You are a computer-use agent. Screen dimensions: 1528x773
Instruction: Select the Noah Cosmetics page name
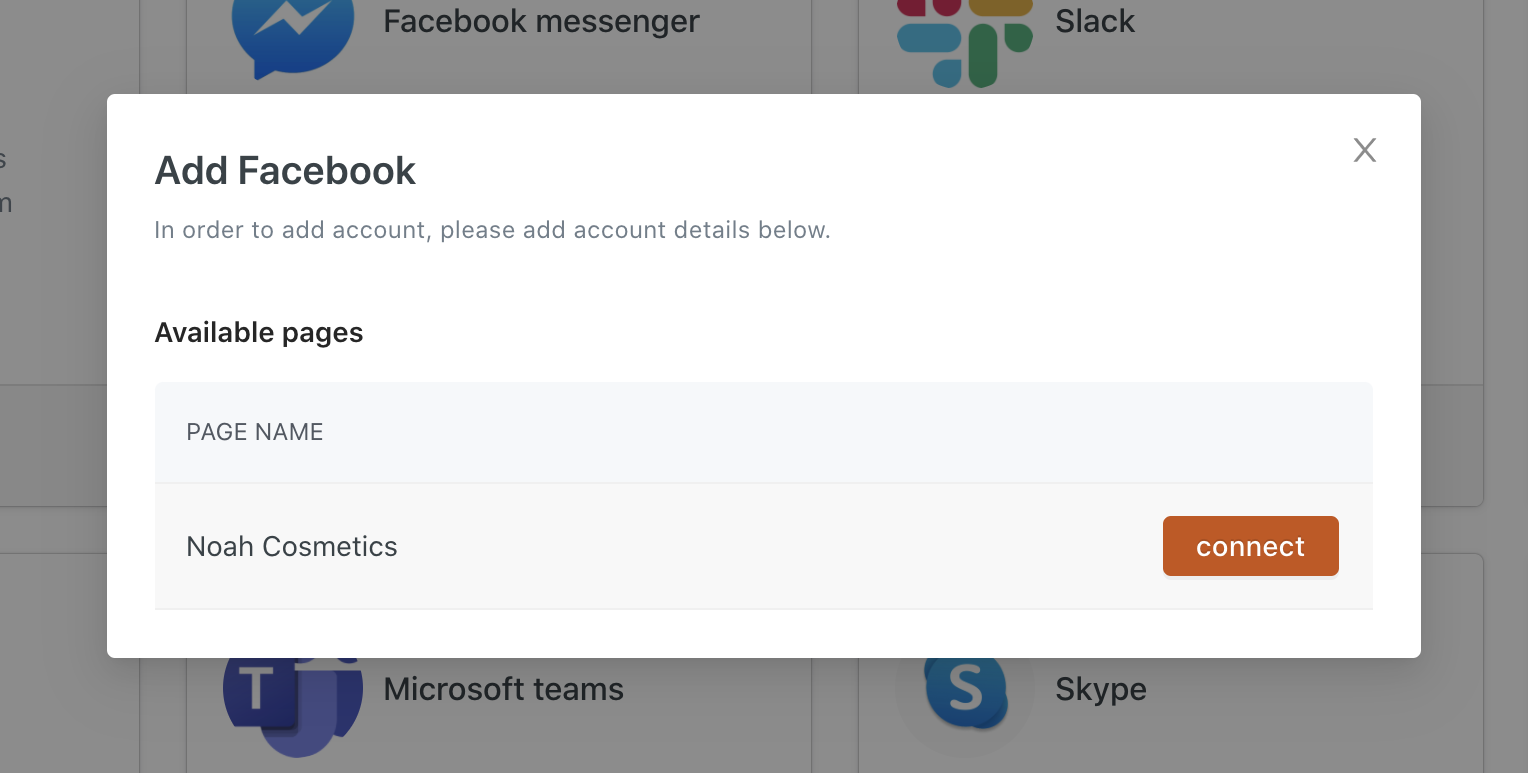click(292, 546)
